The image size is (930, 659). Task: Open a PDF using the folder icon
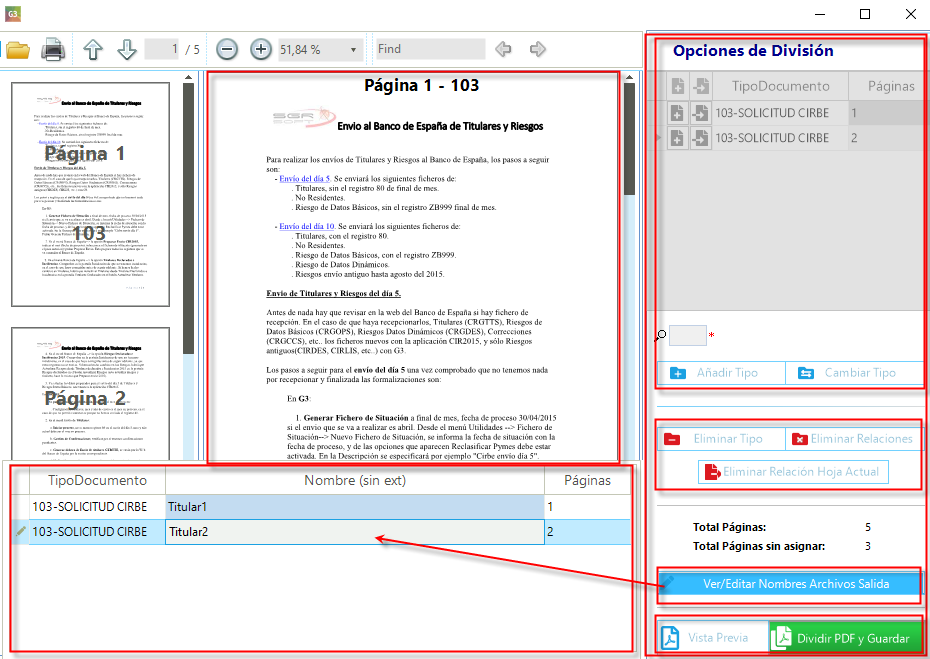click(17, 49)
